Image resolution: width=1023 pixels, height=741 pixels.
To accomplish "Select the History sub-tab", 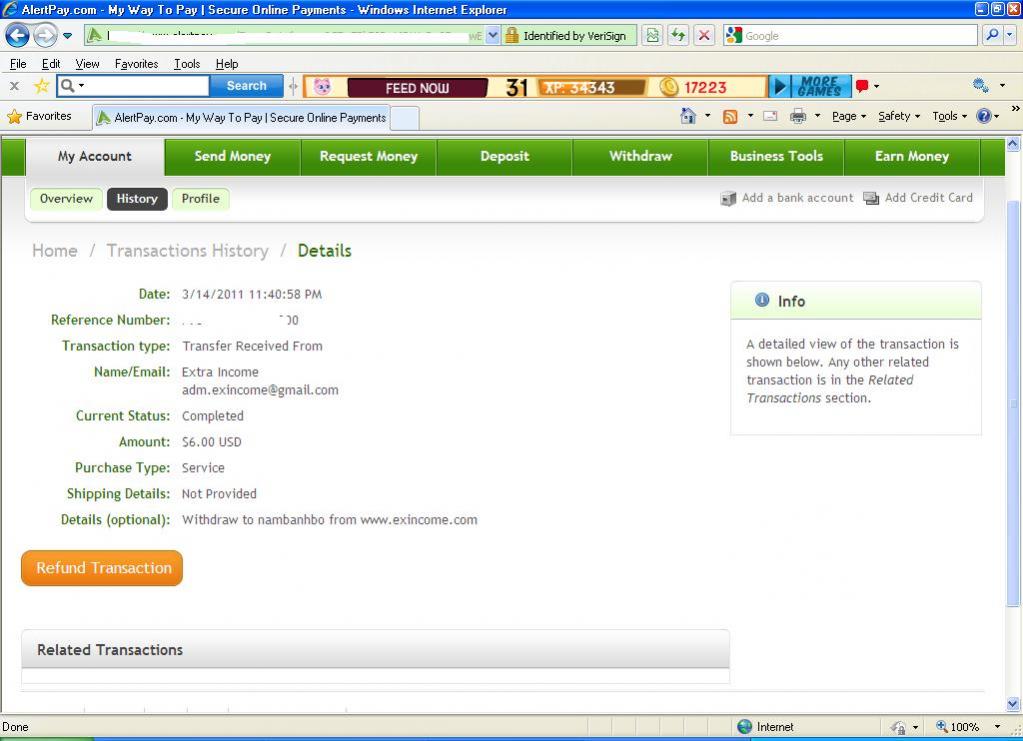I will tap(137, 199).
